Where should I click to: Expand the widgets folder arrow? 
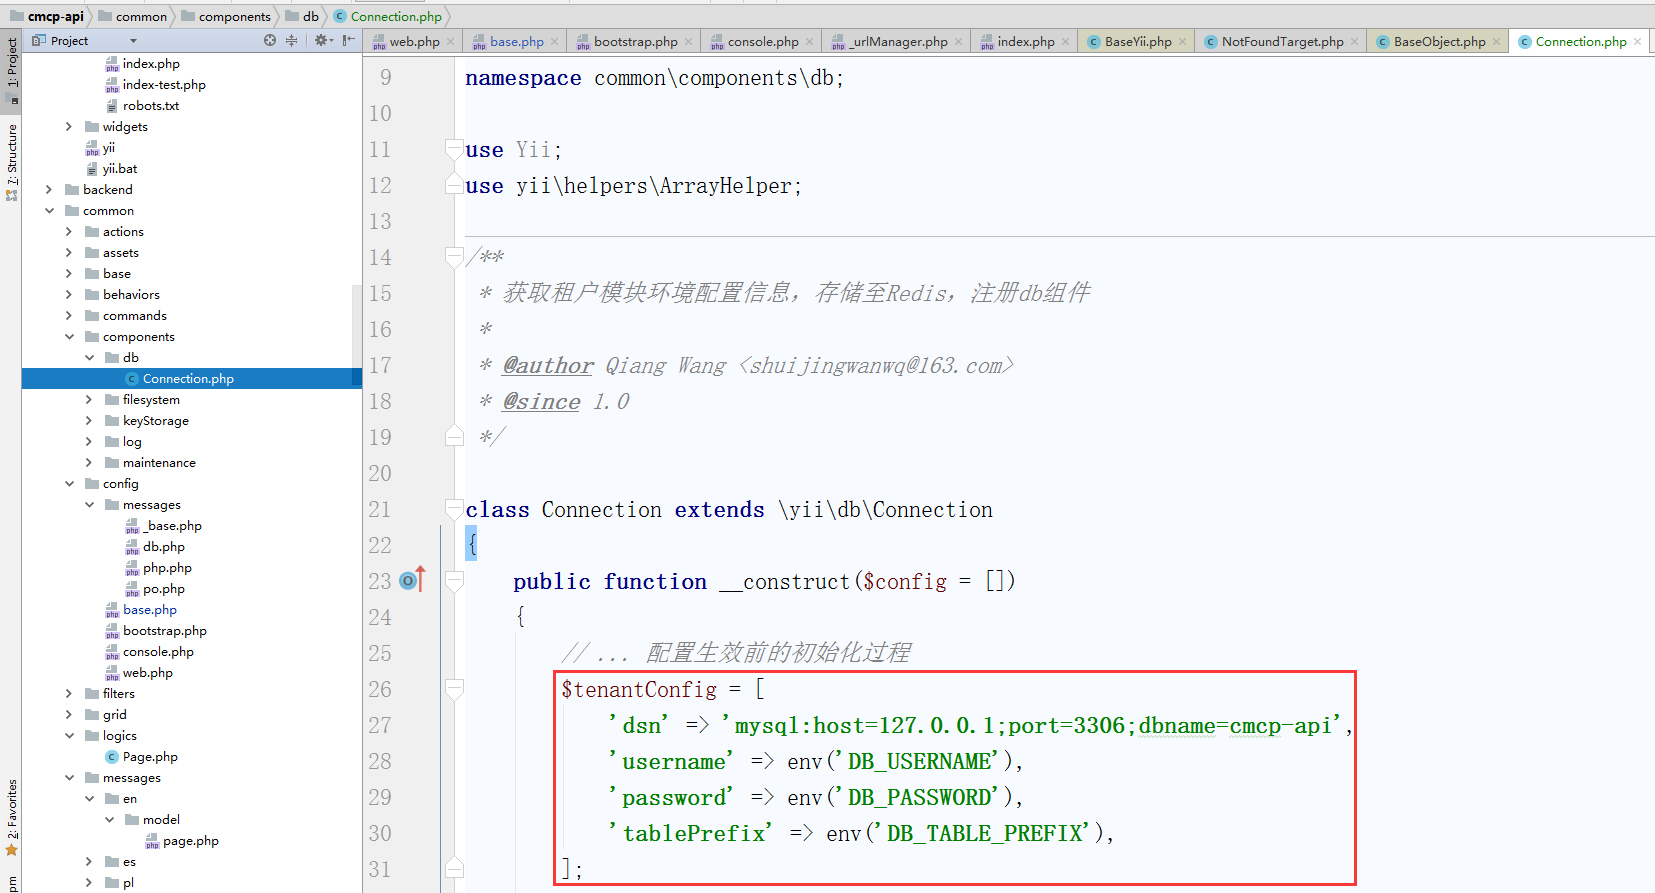coord(68,127)
